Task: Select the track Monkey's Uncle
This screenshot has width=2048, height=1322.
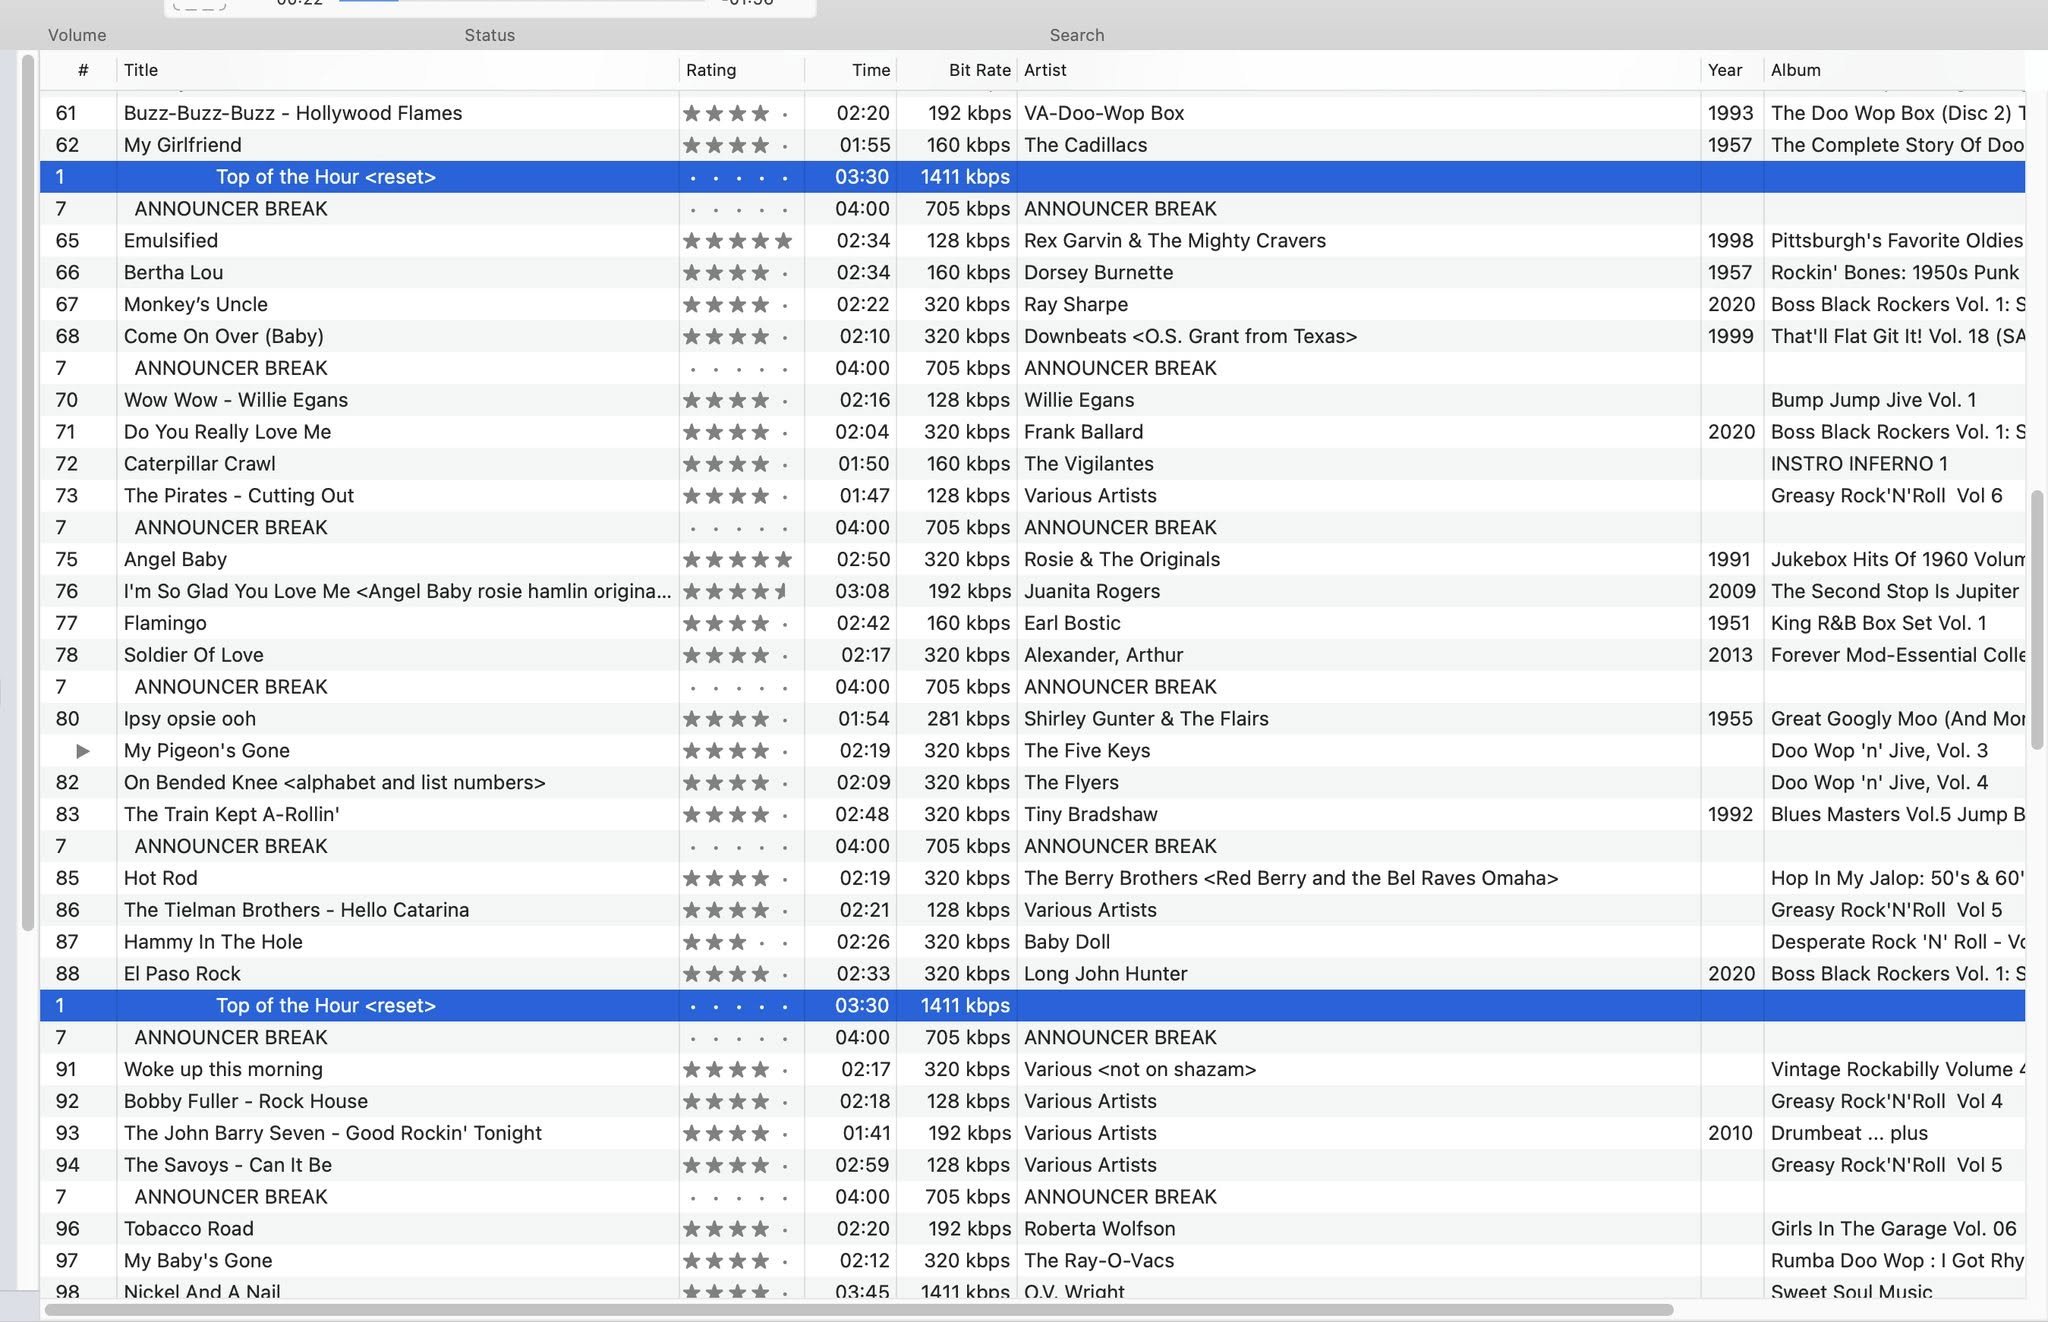Action: click(1032, 305)
